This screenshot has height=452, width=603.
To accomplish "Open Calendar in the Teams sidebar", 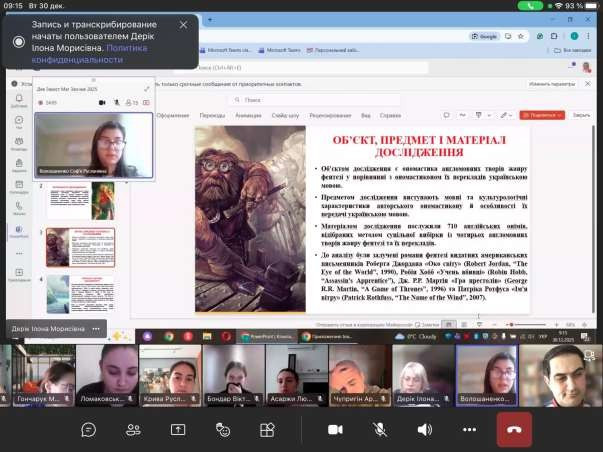I will click(19, 187).
